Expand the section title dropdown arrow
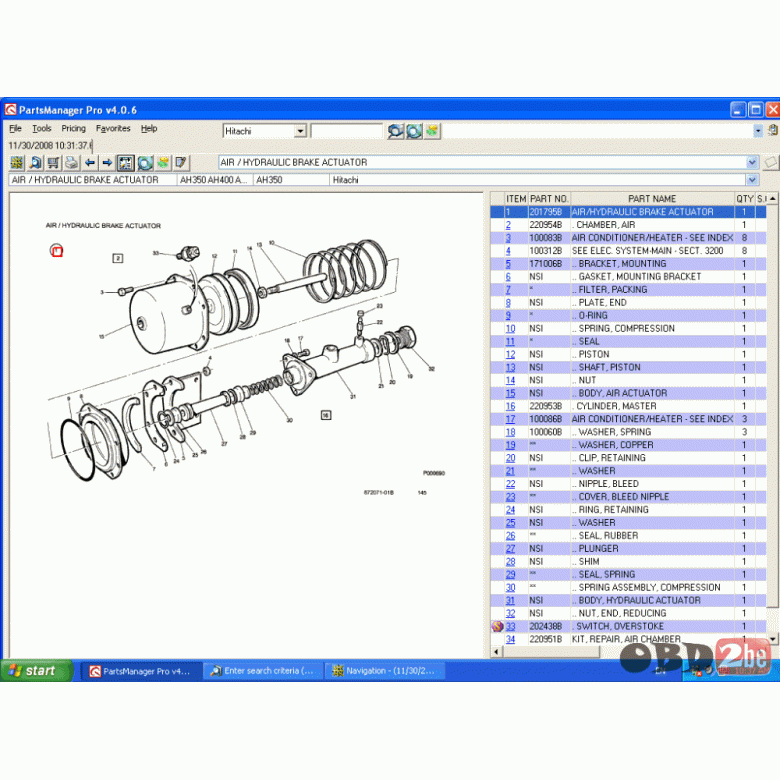The width and height of the screenshot is (780, 780). [752, 162]
